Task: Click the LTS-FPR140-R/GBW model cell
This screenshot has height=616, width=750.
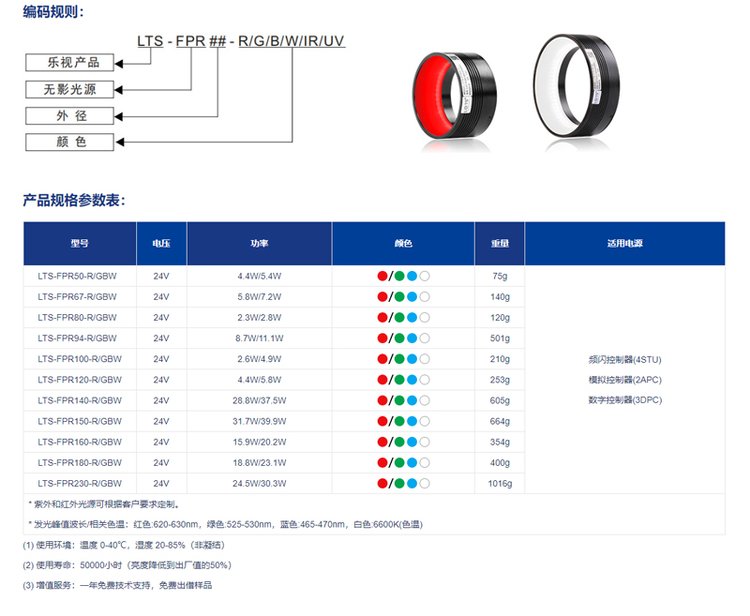Action: 80,400
